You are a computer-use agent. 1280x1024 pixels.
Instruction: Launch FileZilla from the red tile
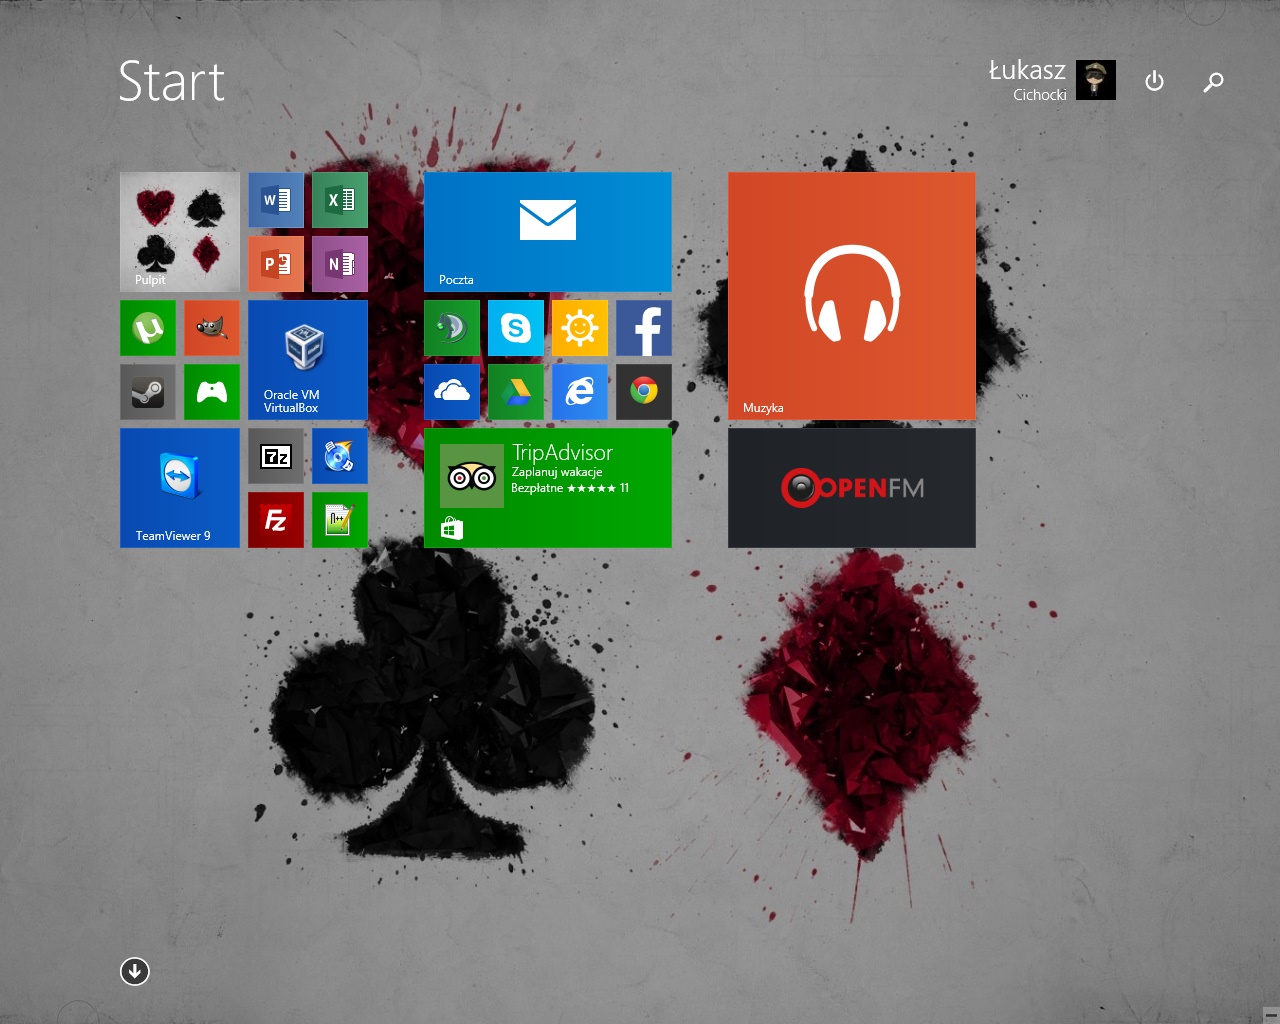point(276,520)
